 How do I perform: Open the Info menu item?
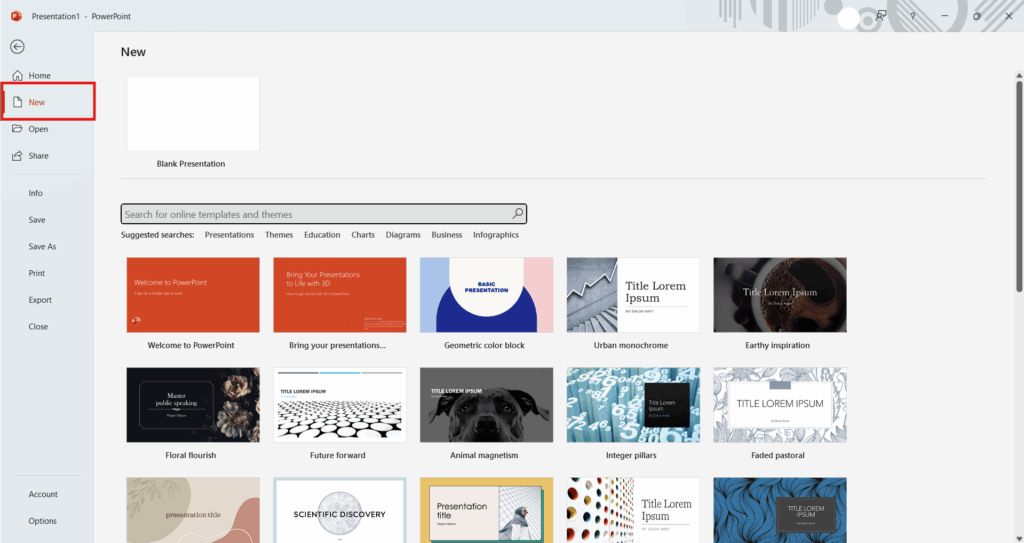[36, 193]
